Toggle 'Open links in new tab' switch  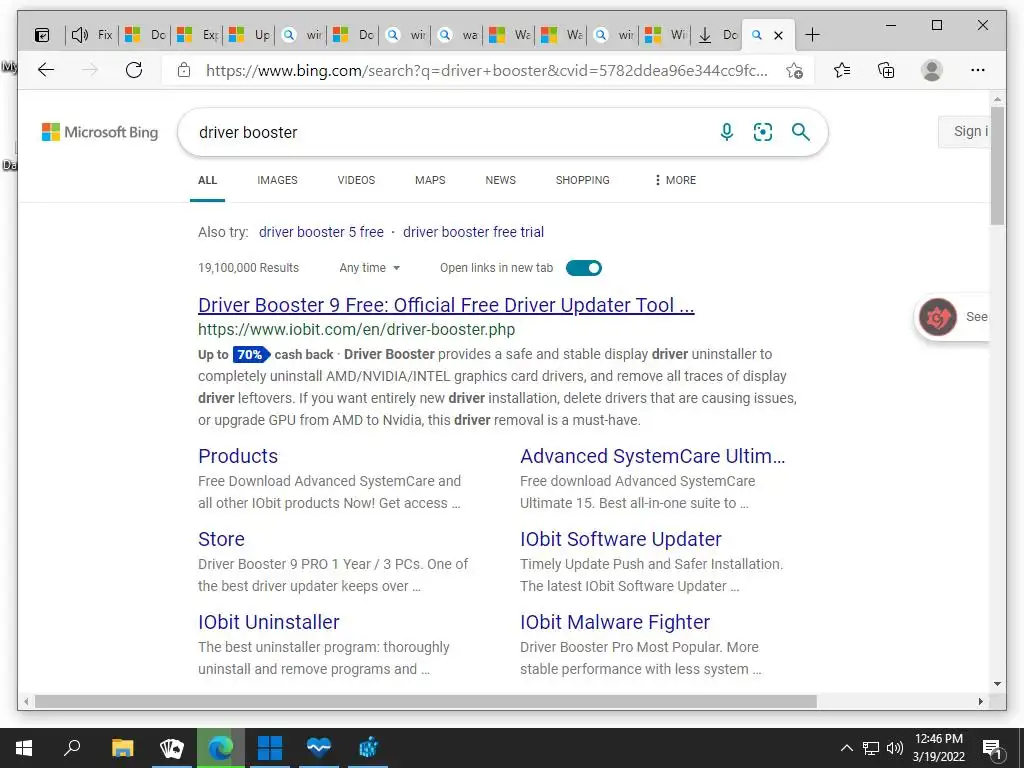pyautogui.click(x=584, y=268)
